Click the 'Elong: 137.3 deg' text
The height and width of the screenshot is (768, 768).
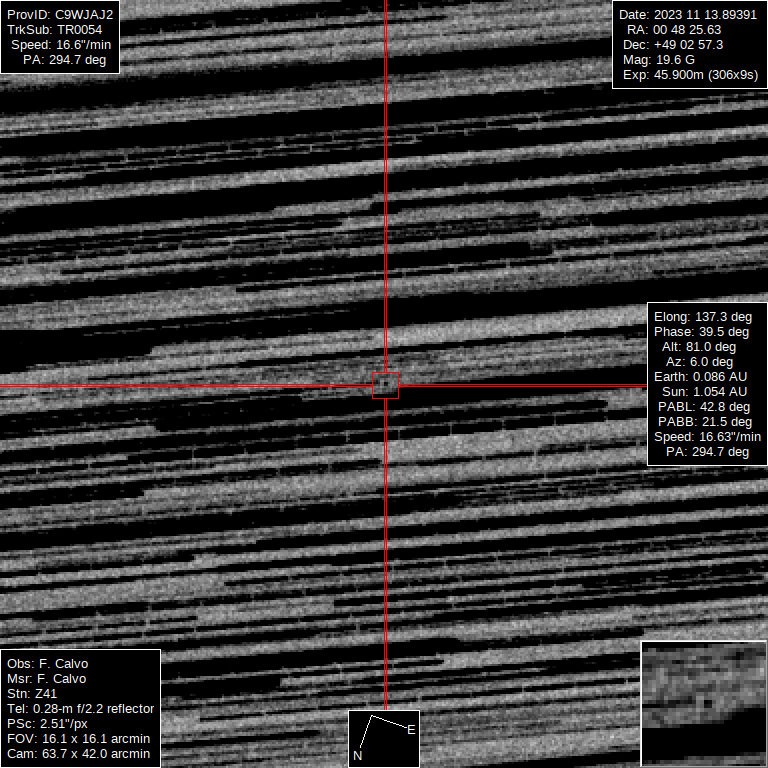point(703,317)
